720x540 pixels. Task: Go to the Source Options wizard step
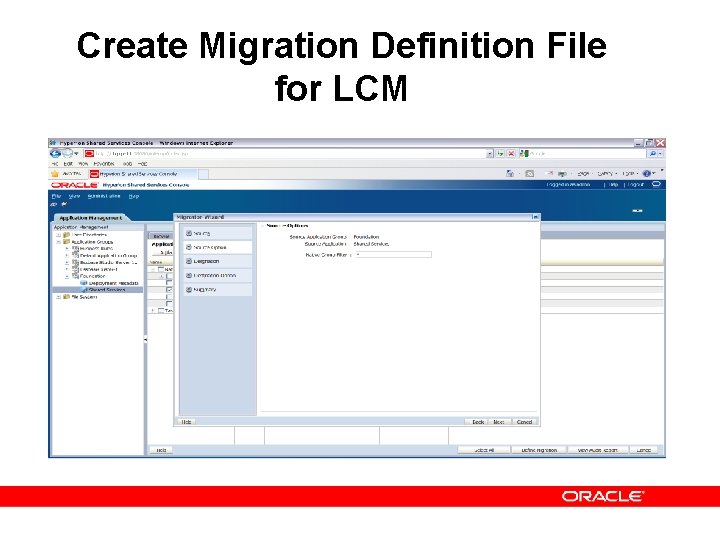218,247
